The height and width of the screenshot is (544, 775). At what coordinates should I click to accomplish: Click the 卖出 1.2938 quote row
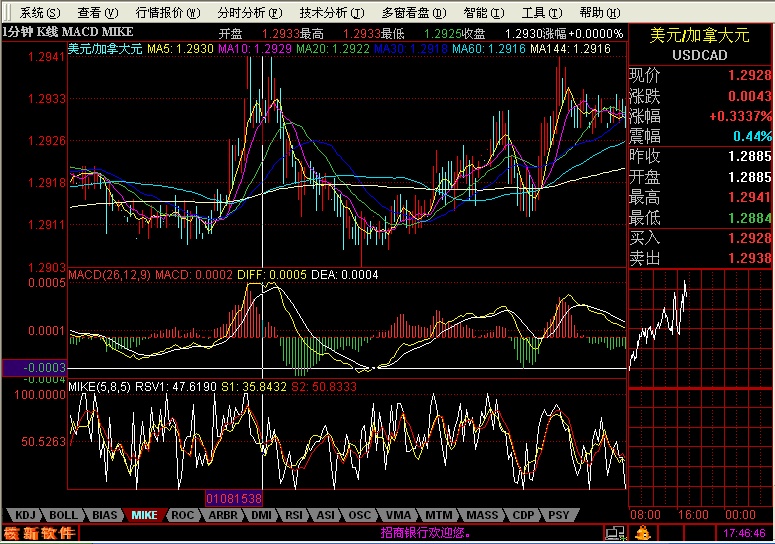pos(700,258)
